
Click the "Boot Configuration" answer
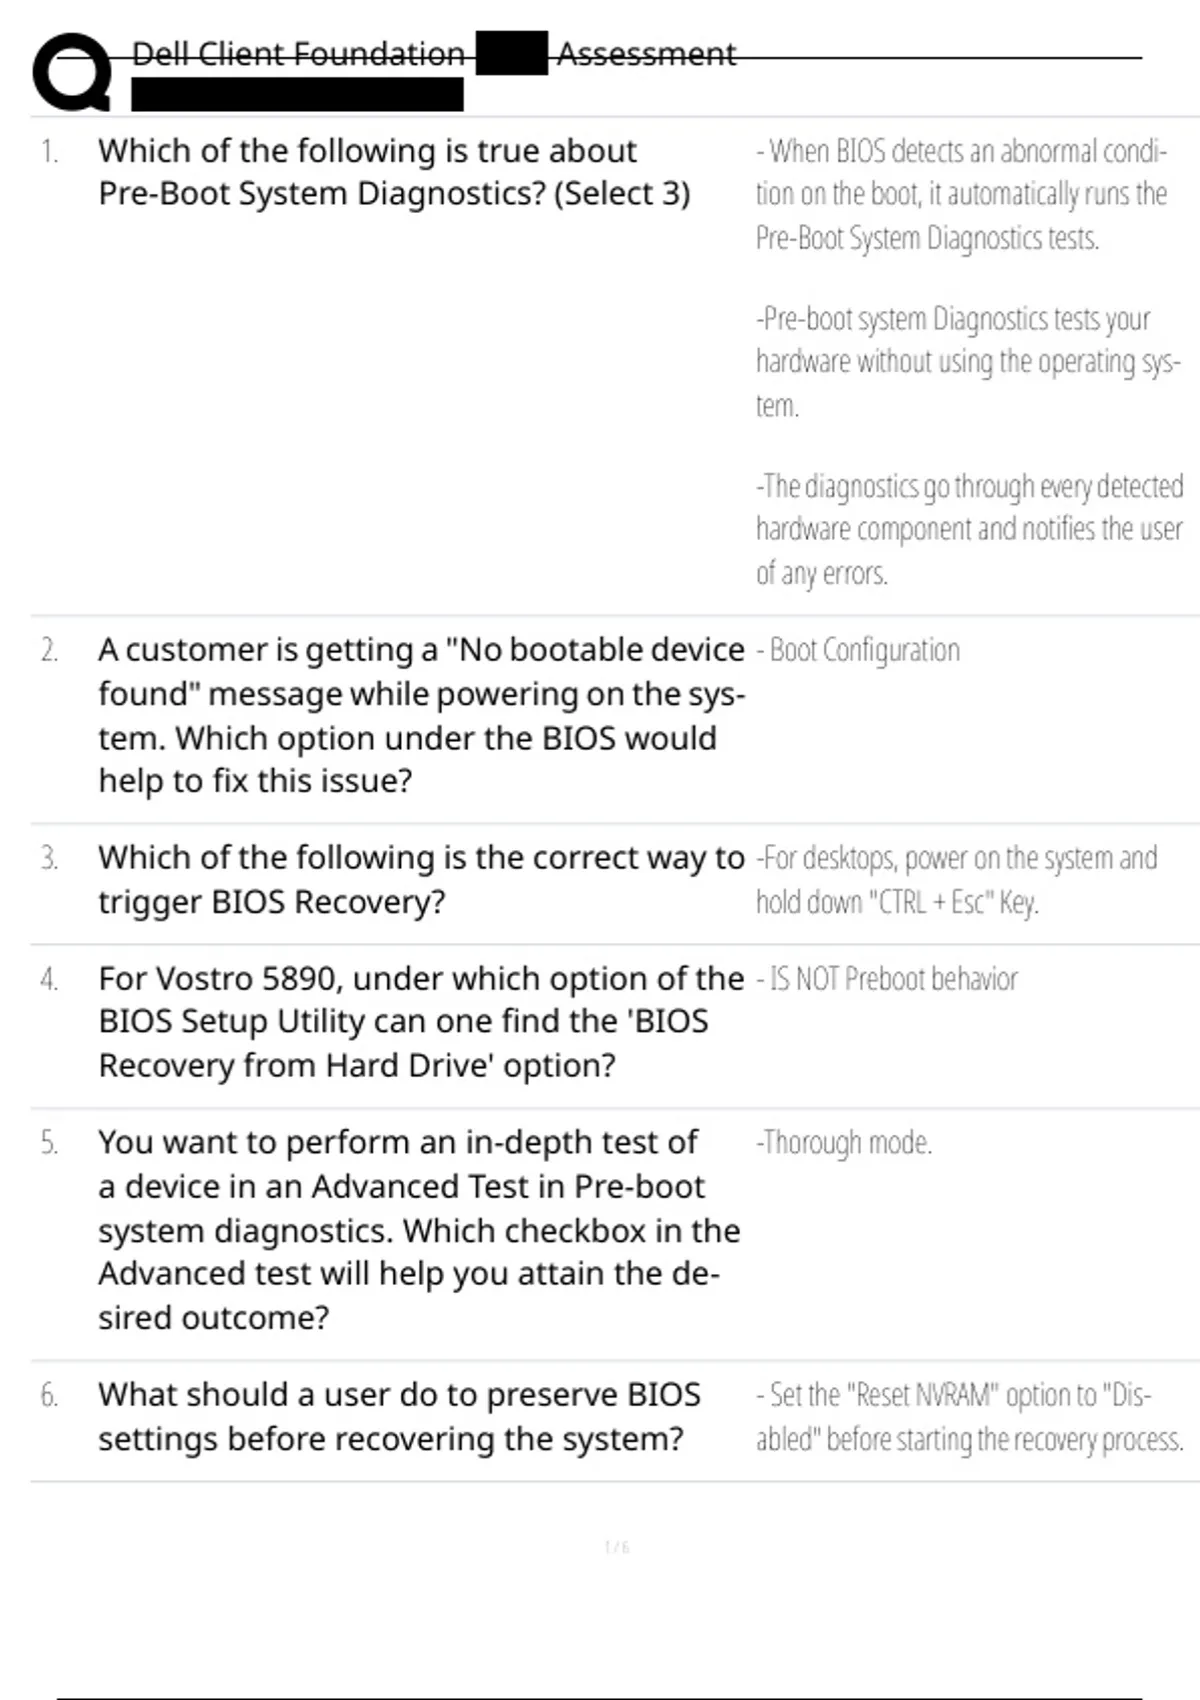point(864,651)
